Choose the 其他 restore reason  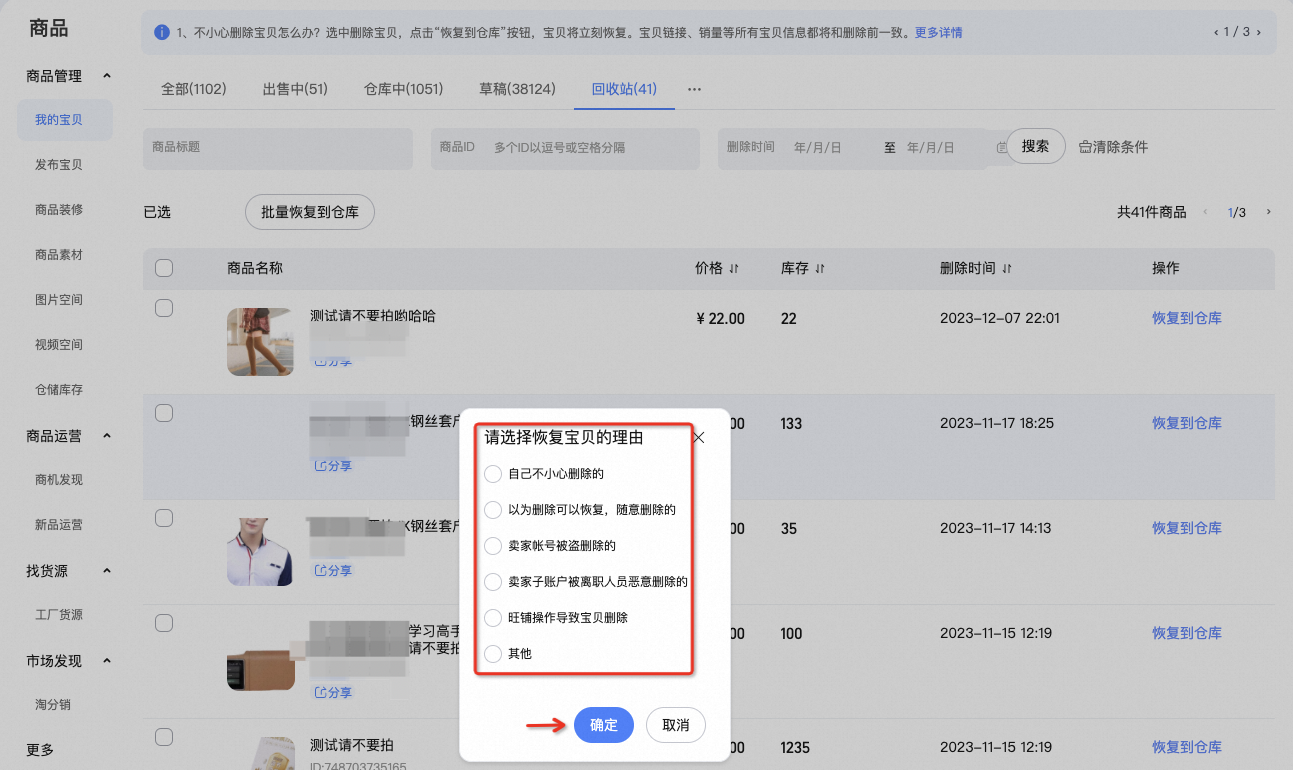click(x=492, y=653)
